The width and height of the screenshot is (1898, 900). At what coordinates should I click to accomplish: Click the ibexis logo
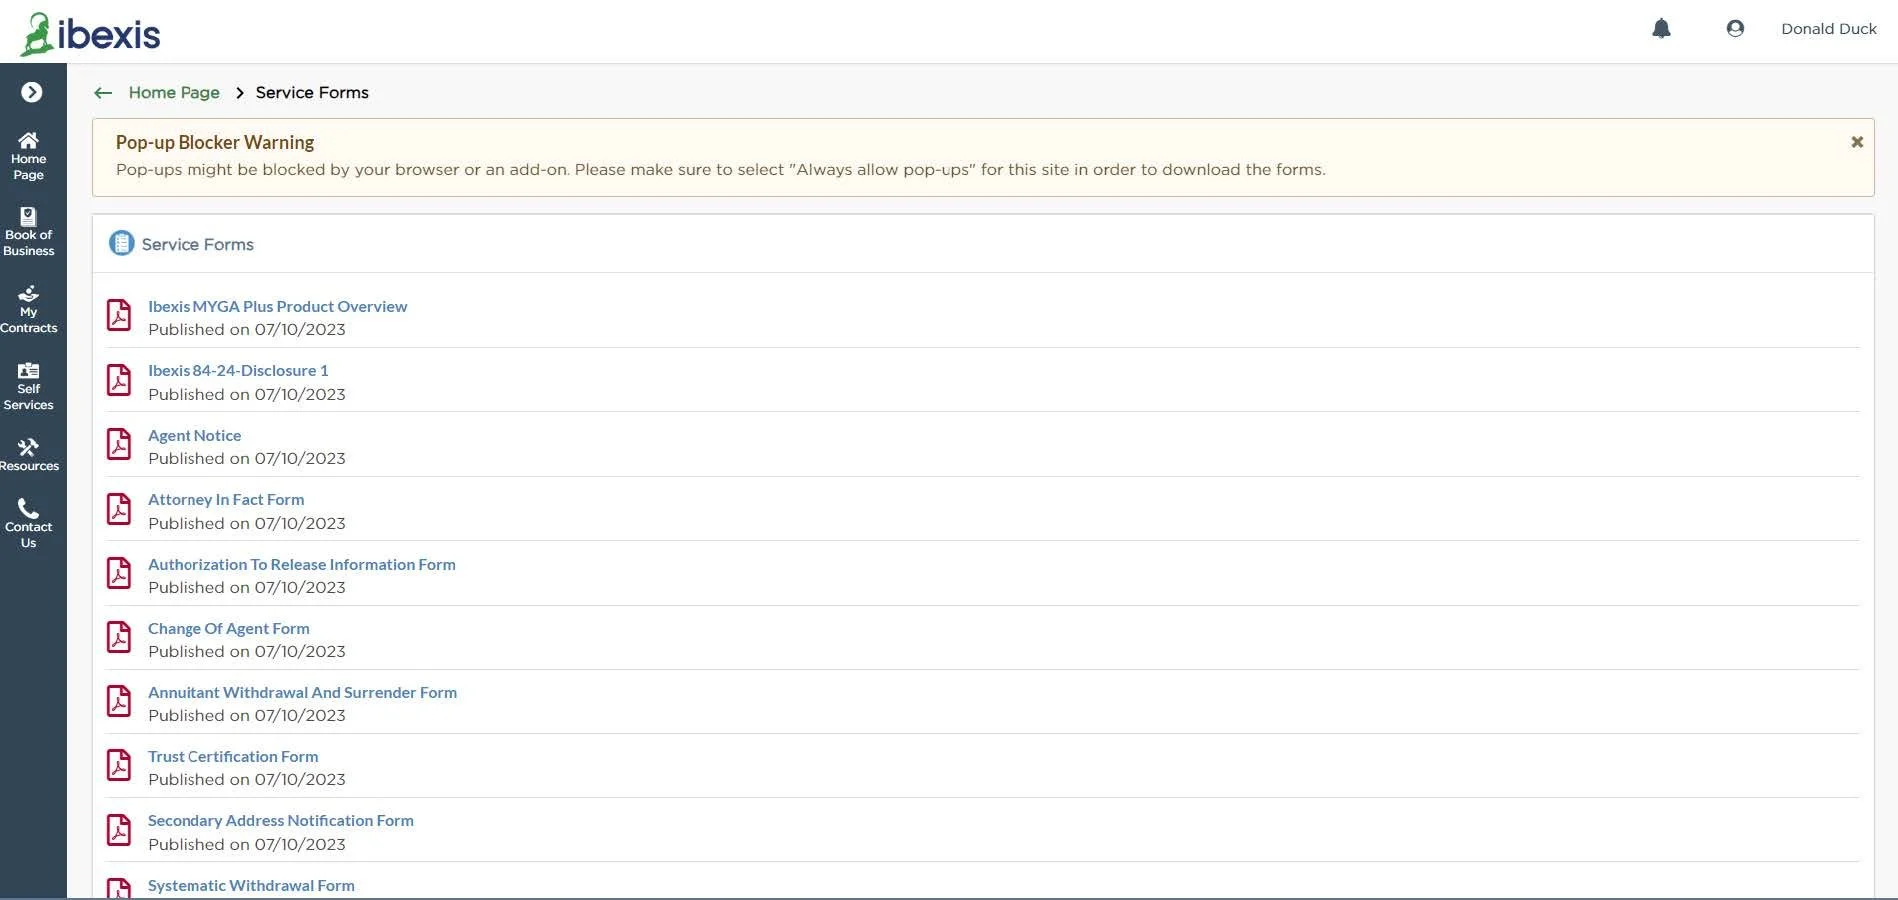(x=90, y=34)
